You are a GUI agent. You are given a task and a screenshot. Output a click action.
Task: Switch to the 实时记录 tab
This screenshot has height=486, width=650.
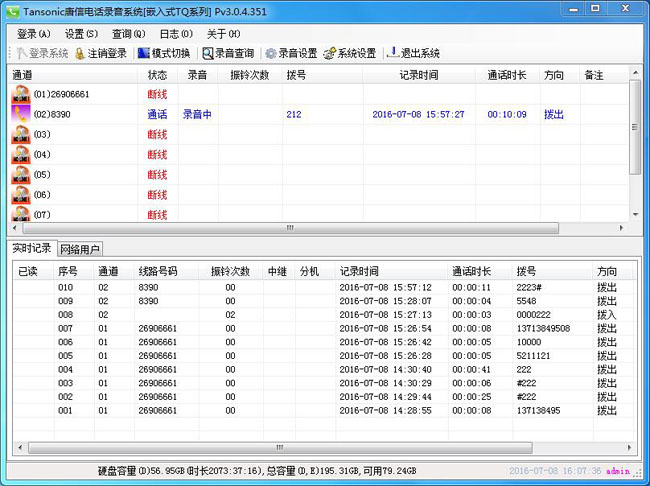coord(31,249)
